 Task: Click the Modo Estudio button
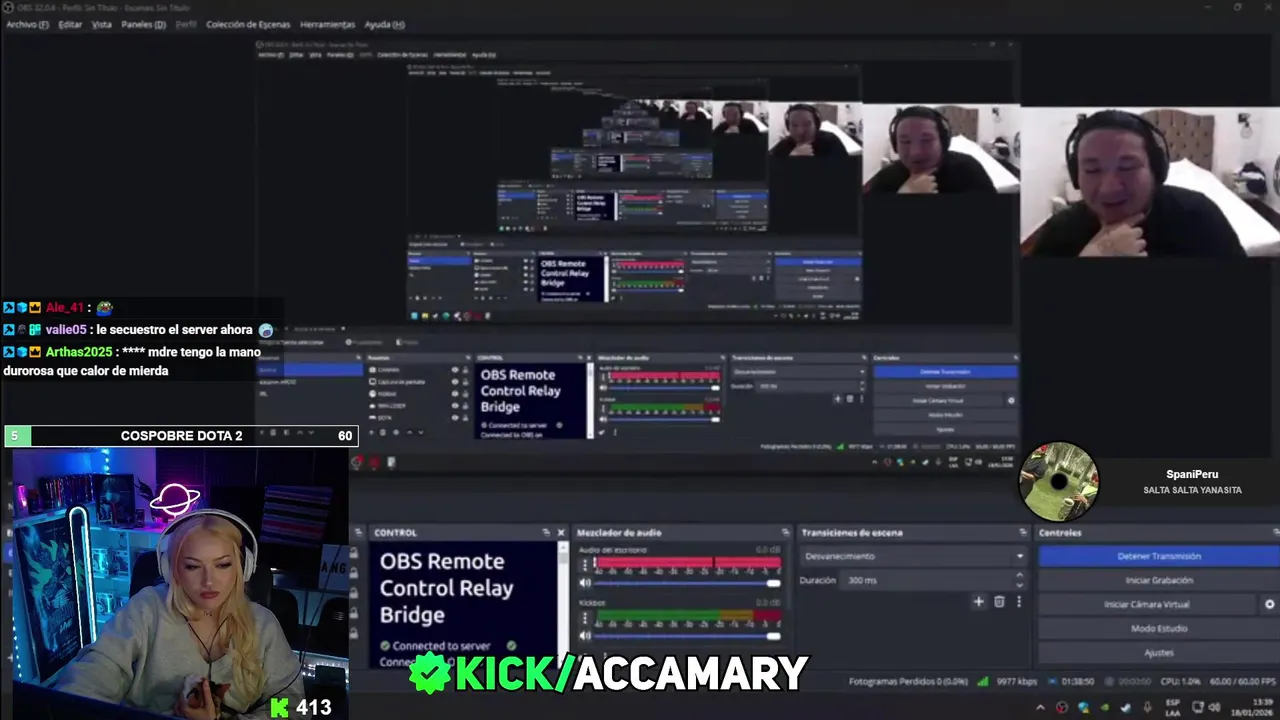pos(1159,628)
